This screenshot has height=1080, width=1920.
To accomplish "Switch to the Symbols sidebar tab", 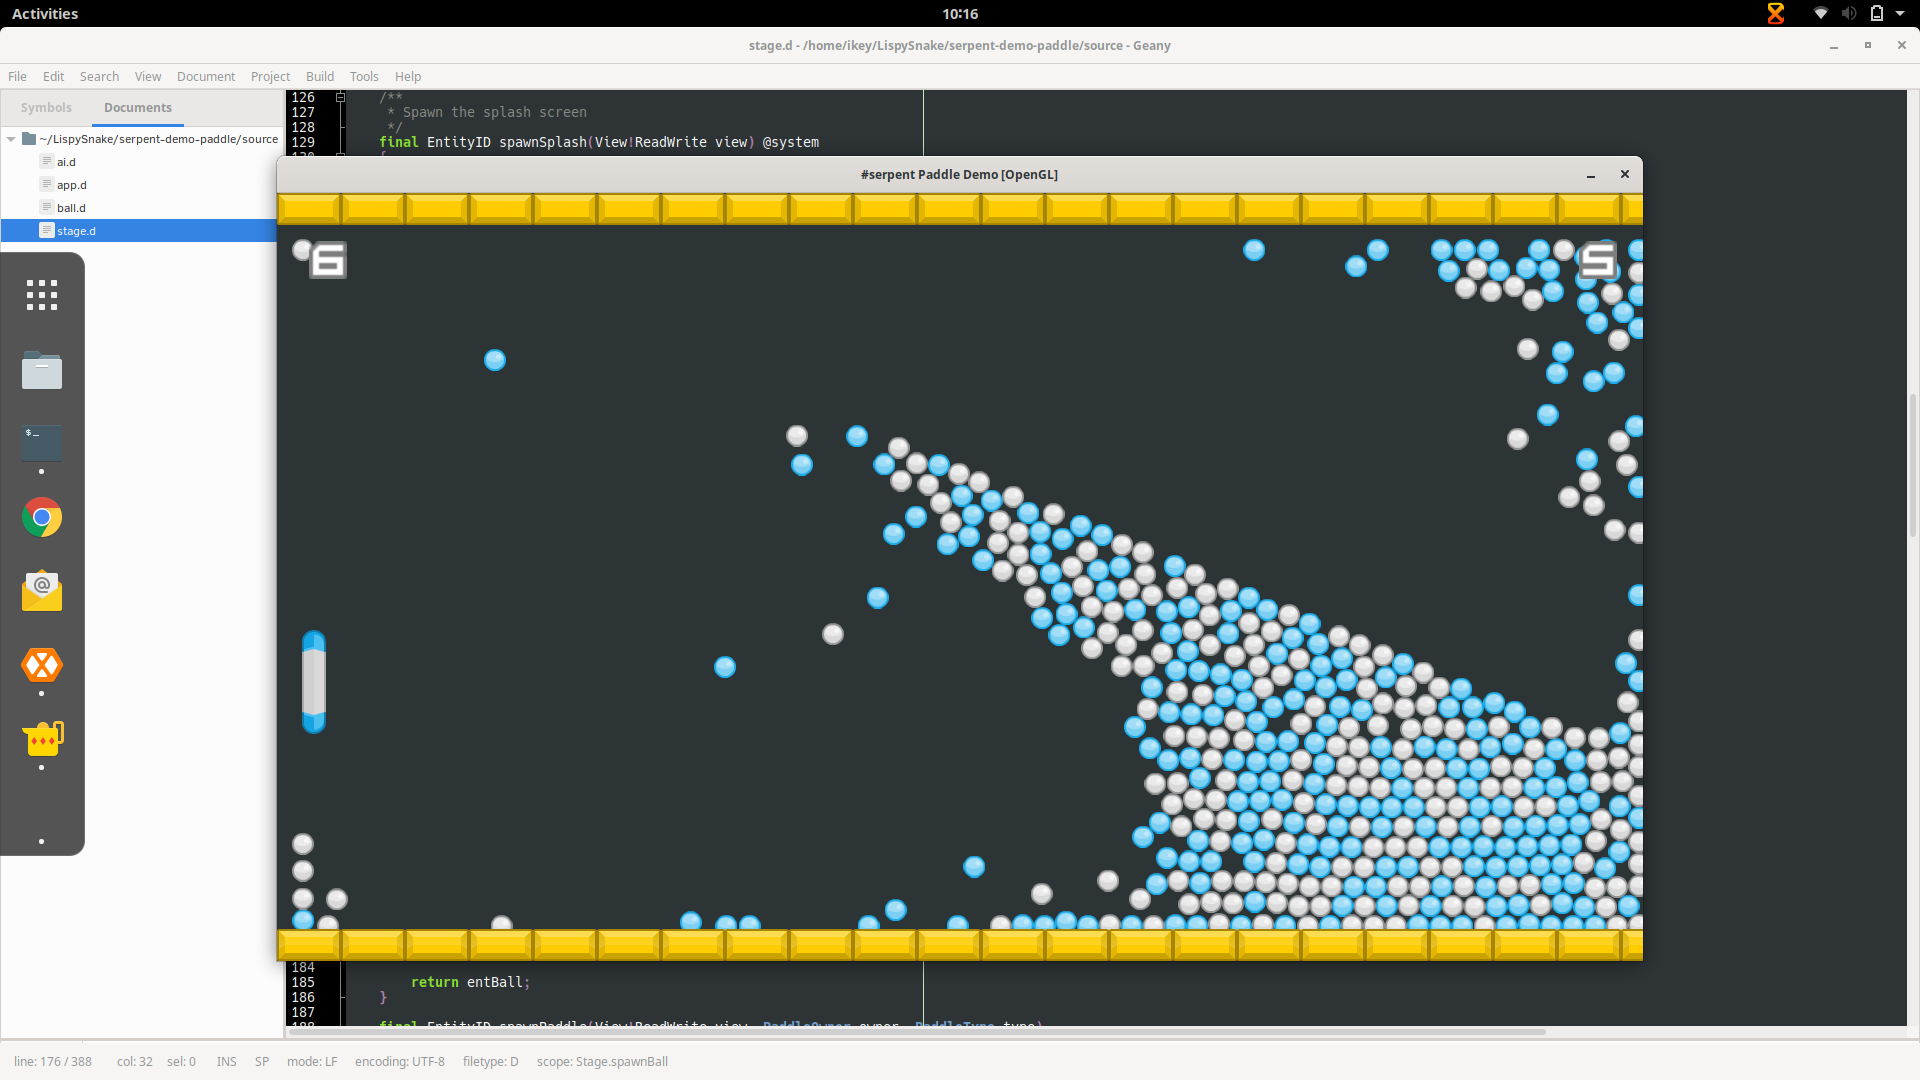I will 46,107.
